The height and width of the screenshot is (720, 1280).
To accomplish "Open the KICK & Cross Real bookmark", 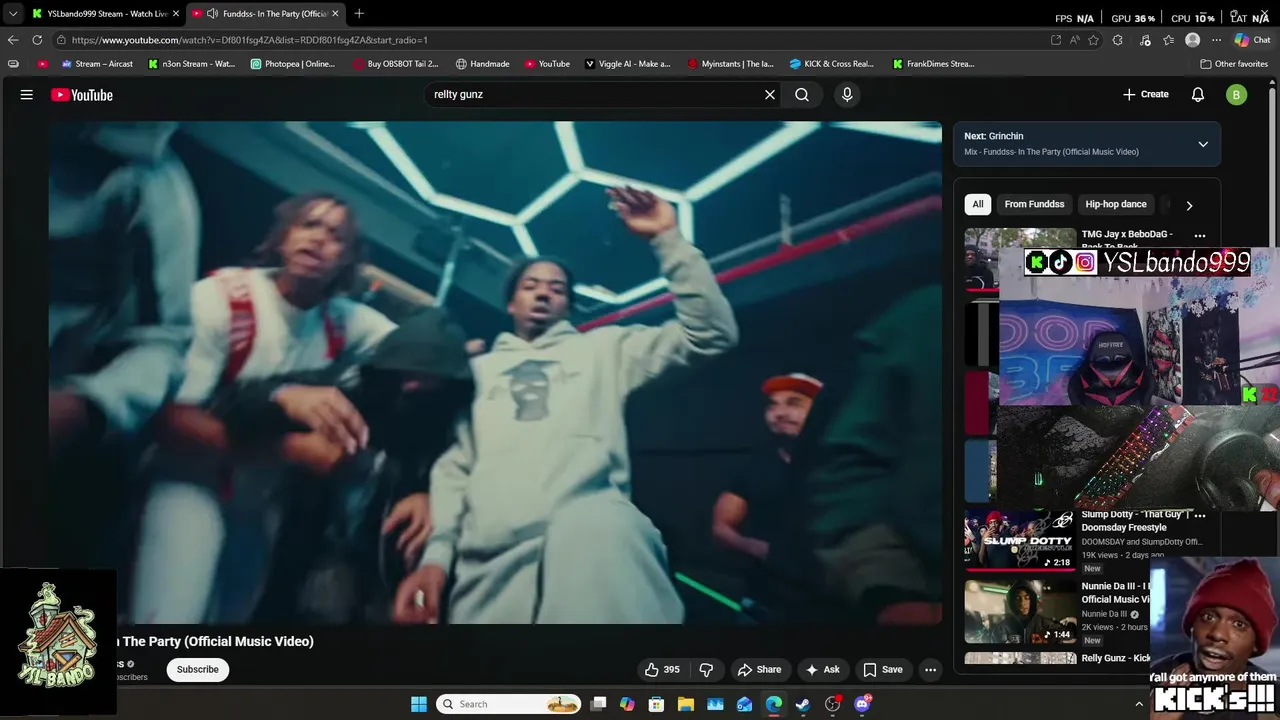I will coord(831,64).
